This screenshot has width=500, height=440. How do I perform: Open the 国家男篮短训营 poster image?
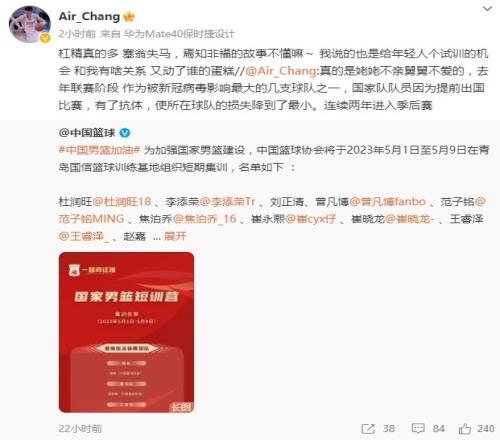click(126, 332)
